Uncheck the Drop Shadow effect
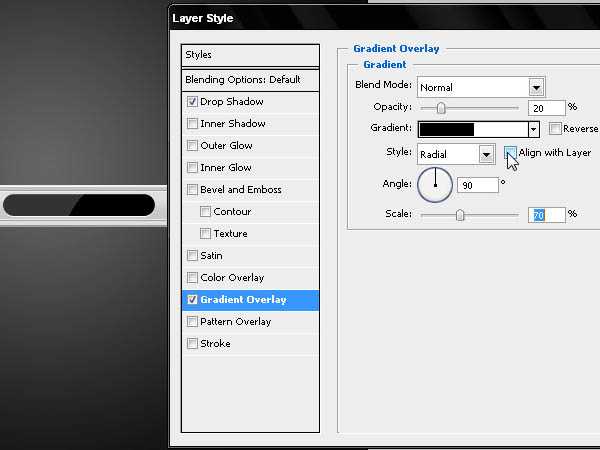Screen dimensions: 600x450 point(192,102)
